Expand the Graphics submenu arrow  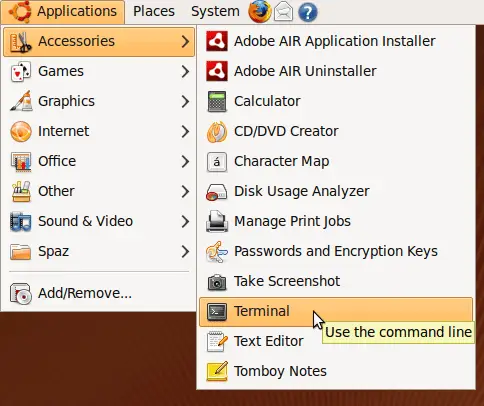tap(185, 101)
